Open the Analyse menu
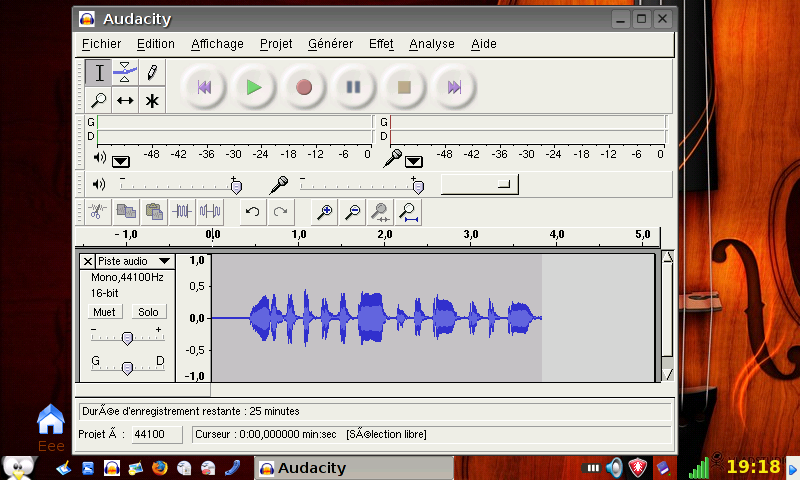 (x=432, y=44)
